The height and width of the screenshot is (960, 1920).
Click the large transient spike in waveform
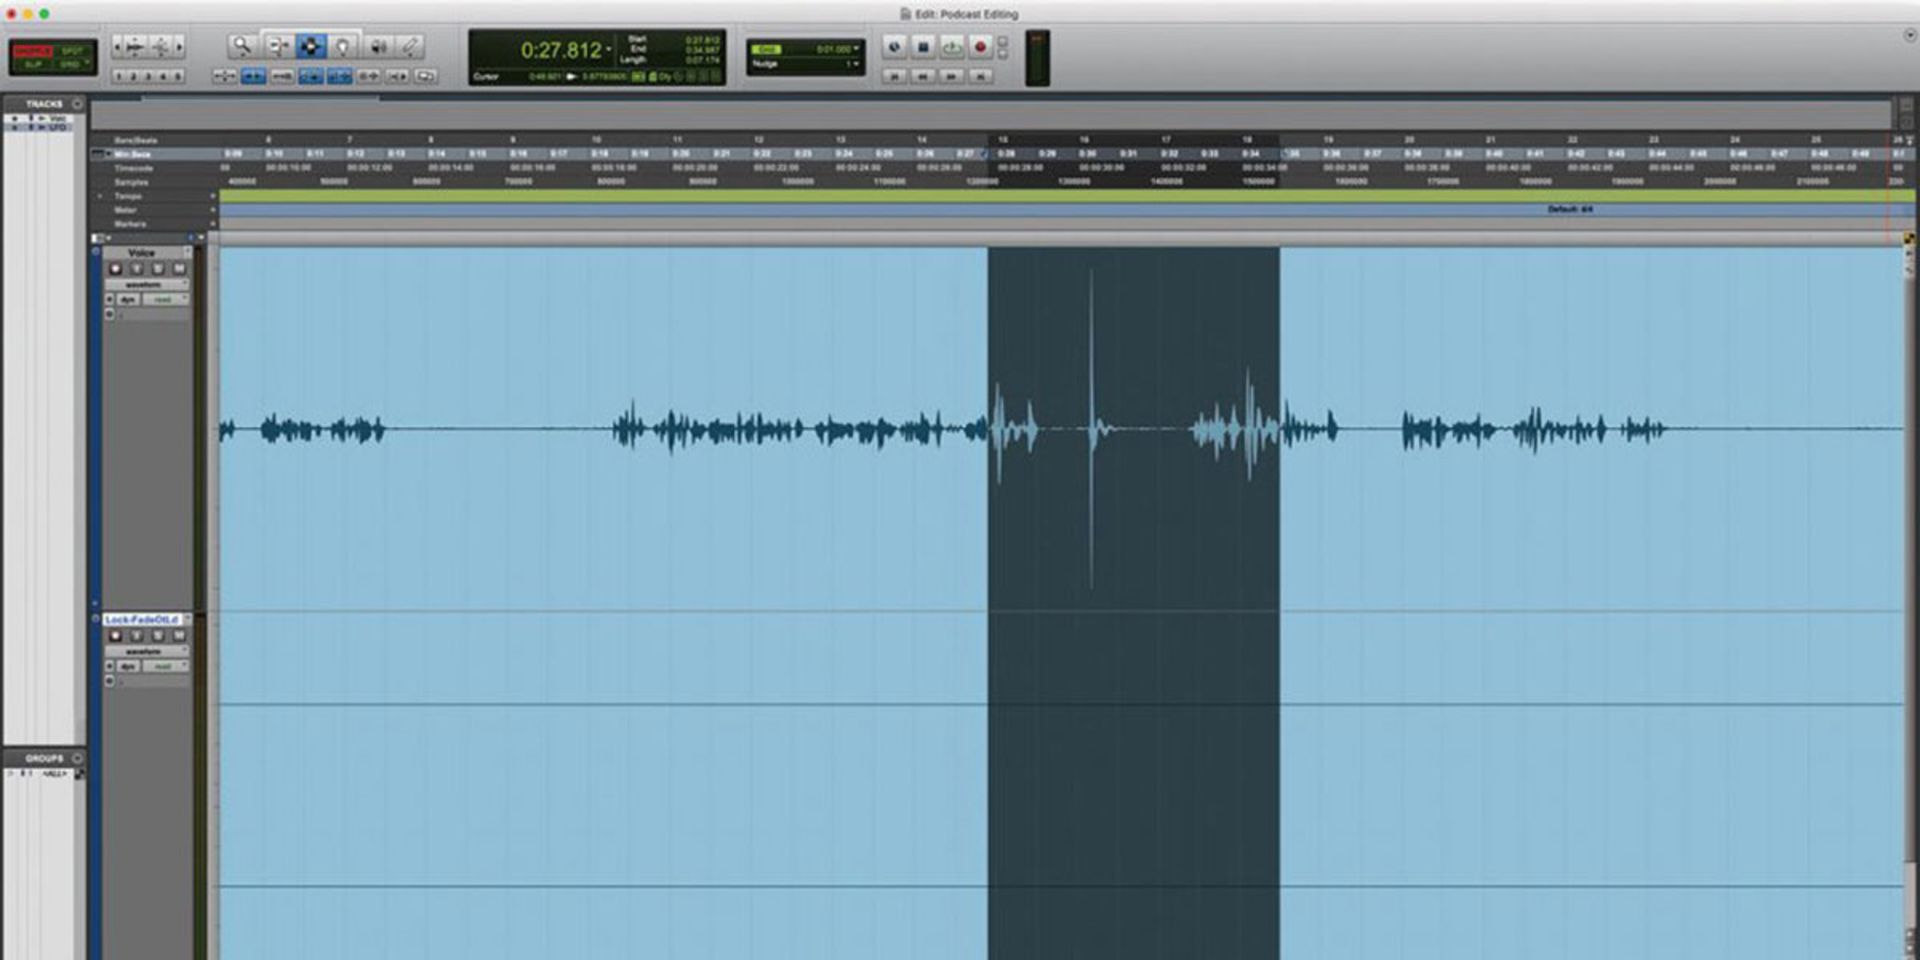[1091, 428]
